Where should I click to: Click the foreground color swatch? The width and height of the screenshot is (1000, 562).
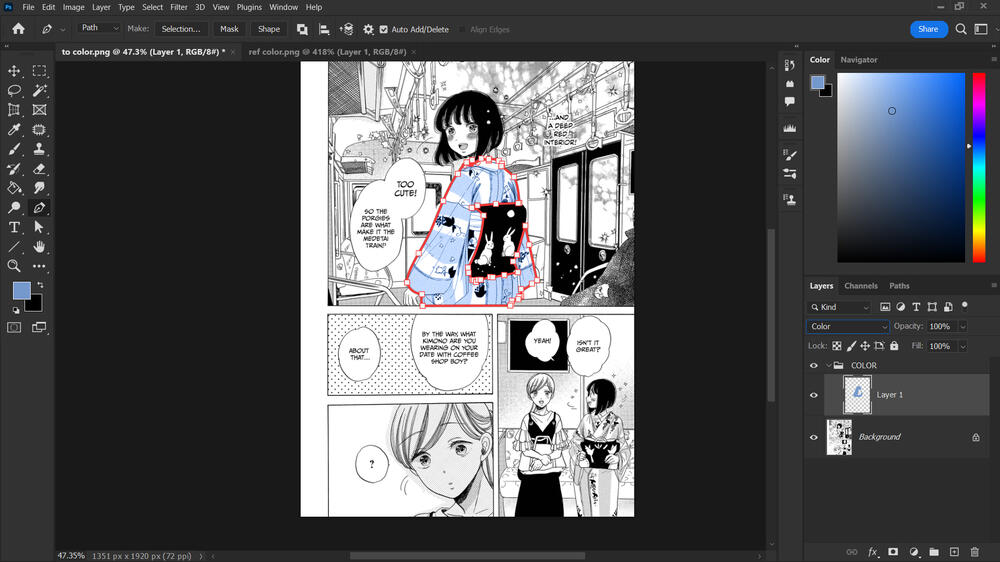[x=21, y=290]
